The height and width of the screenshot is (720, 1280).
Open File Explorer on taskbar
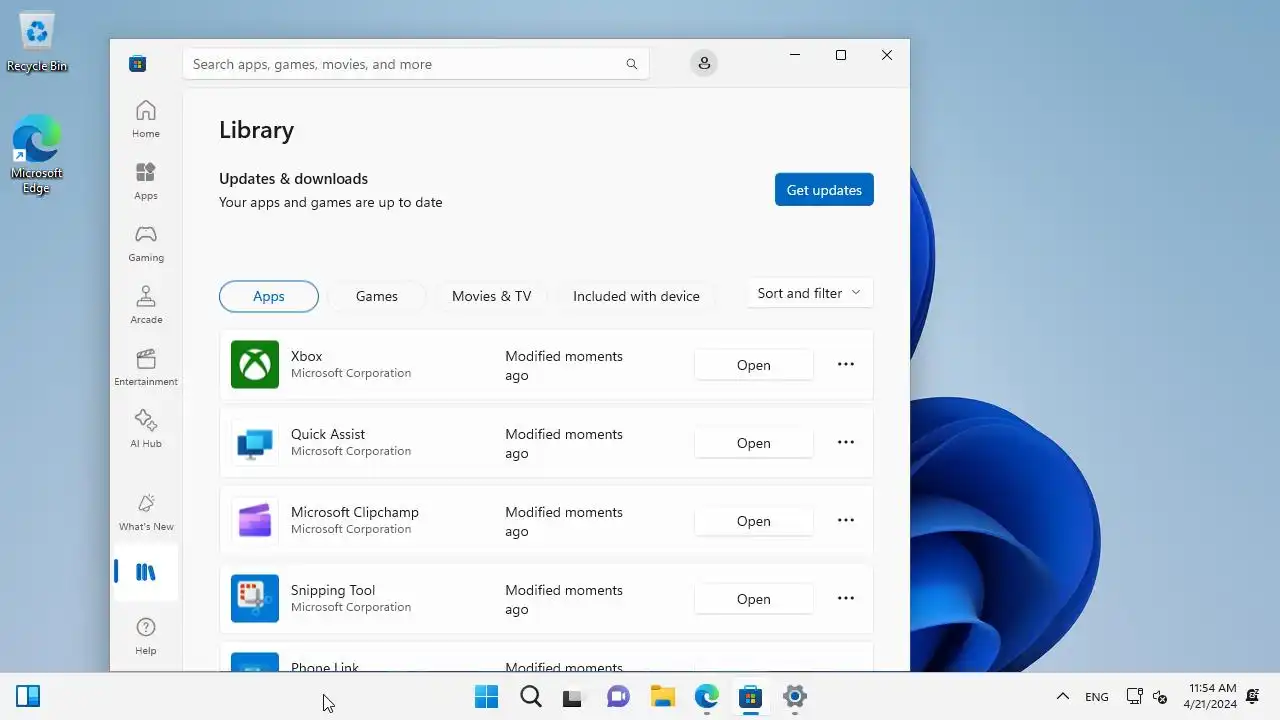tap(662, 696)
